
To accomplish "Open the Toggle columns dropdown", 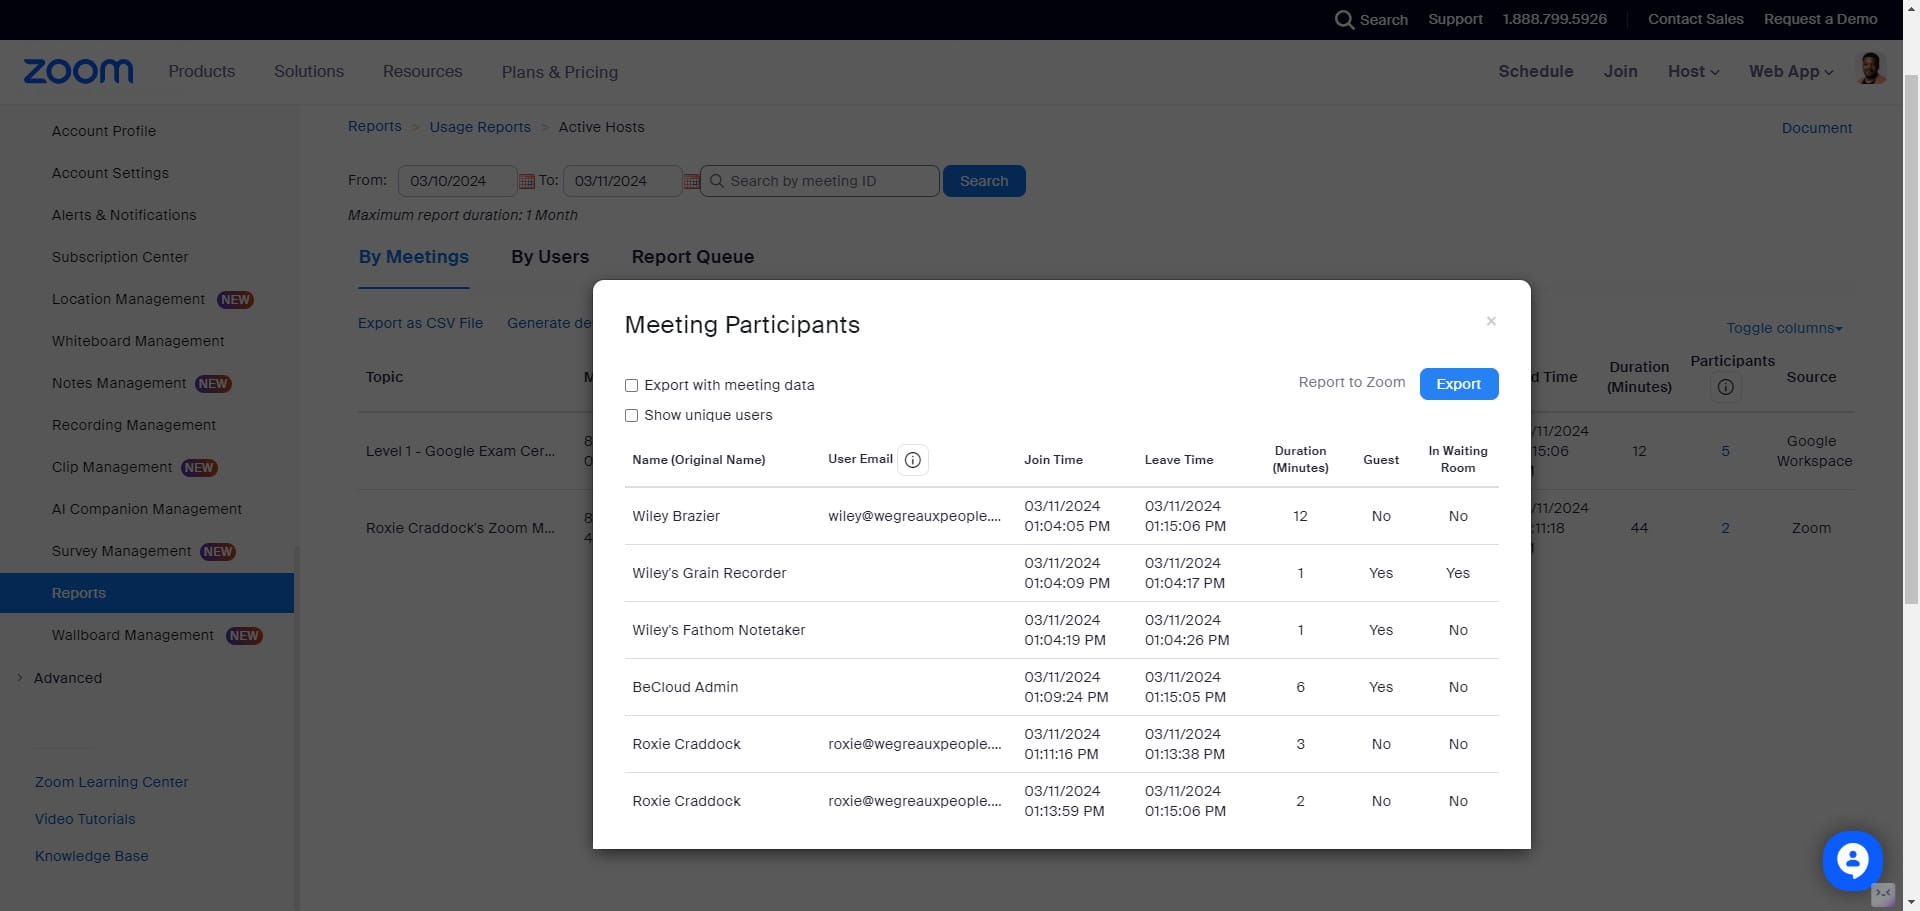I will click(x=1784, y=328).
